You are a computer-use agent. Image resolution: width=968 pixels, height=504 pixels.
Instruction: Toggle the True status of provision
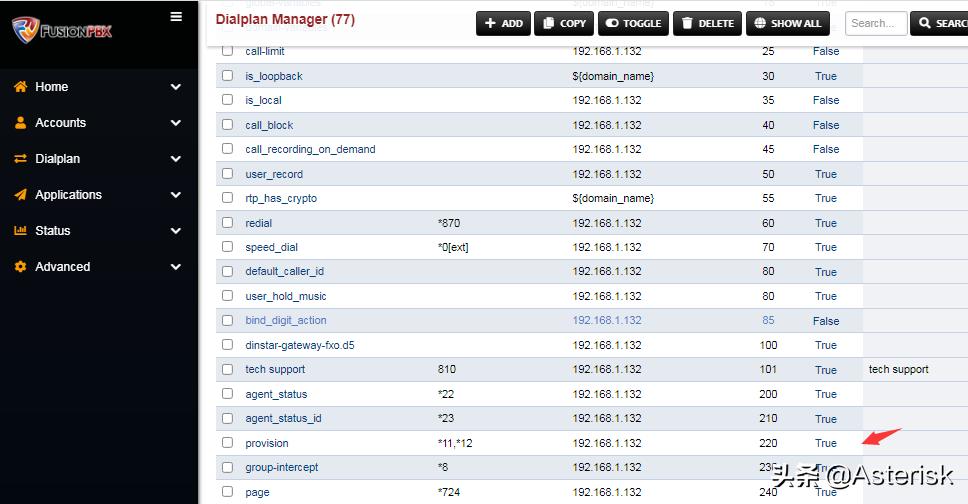click(x=826, y=443)
